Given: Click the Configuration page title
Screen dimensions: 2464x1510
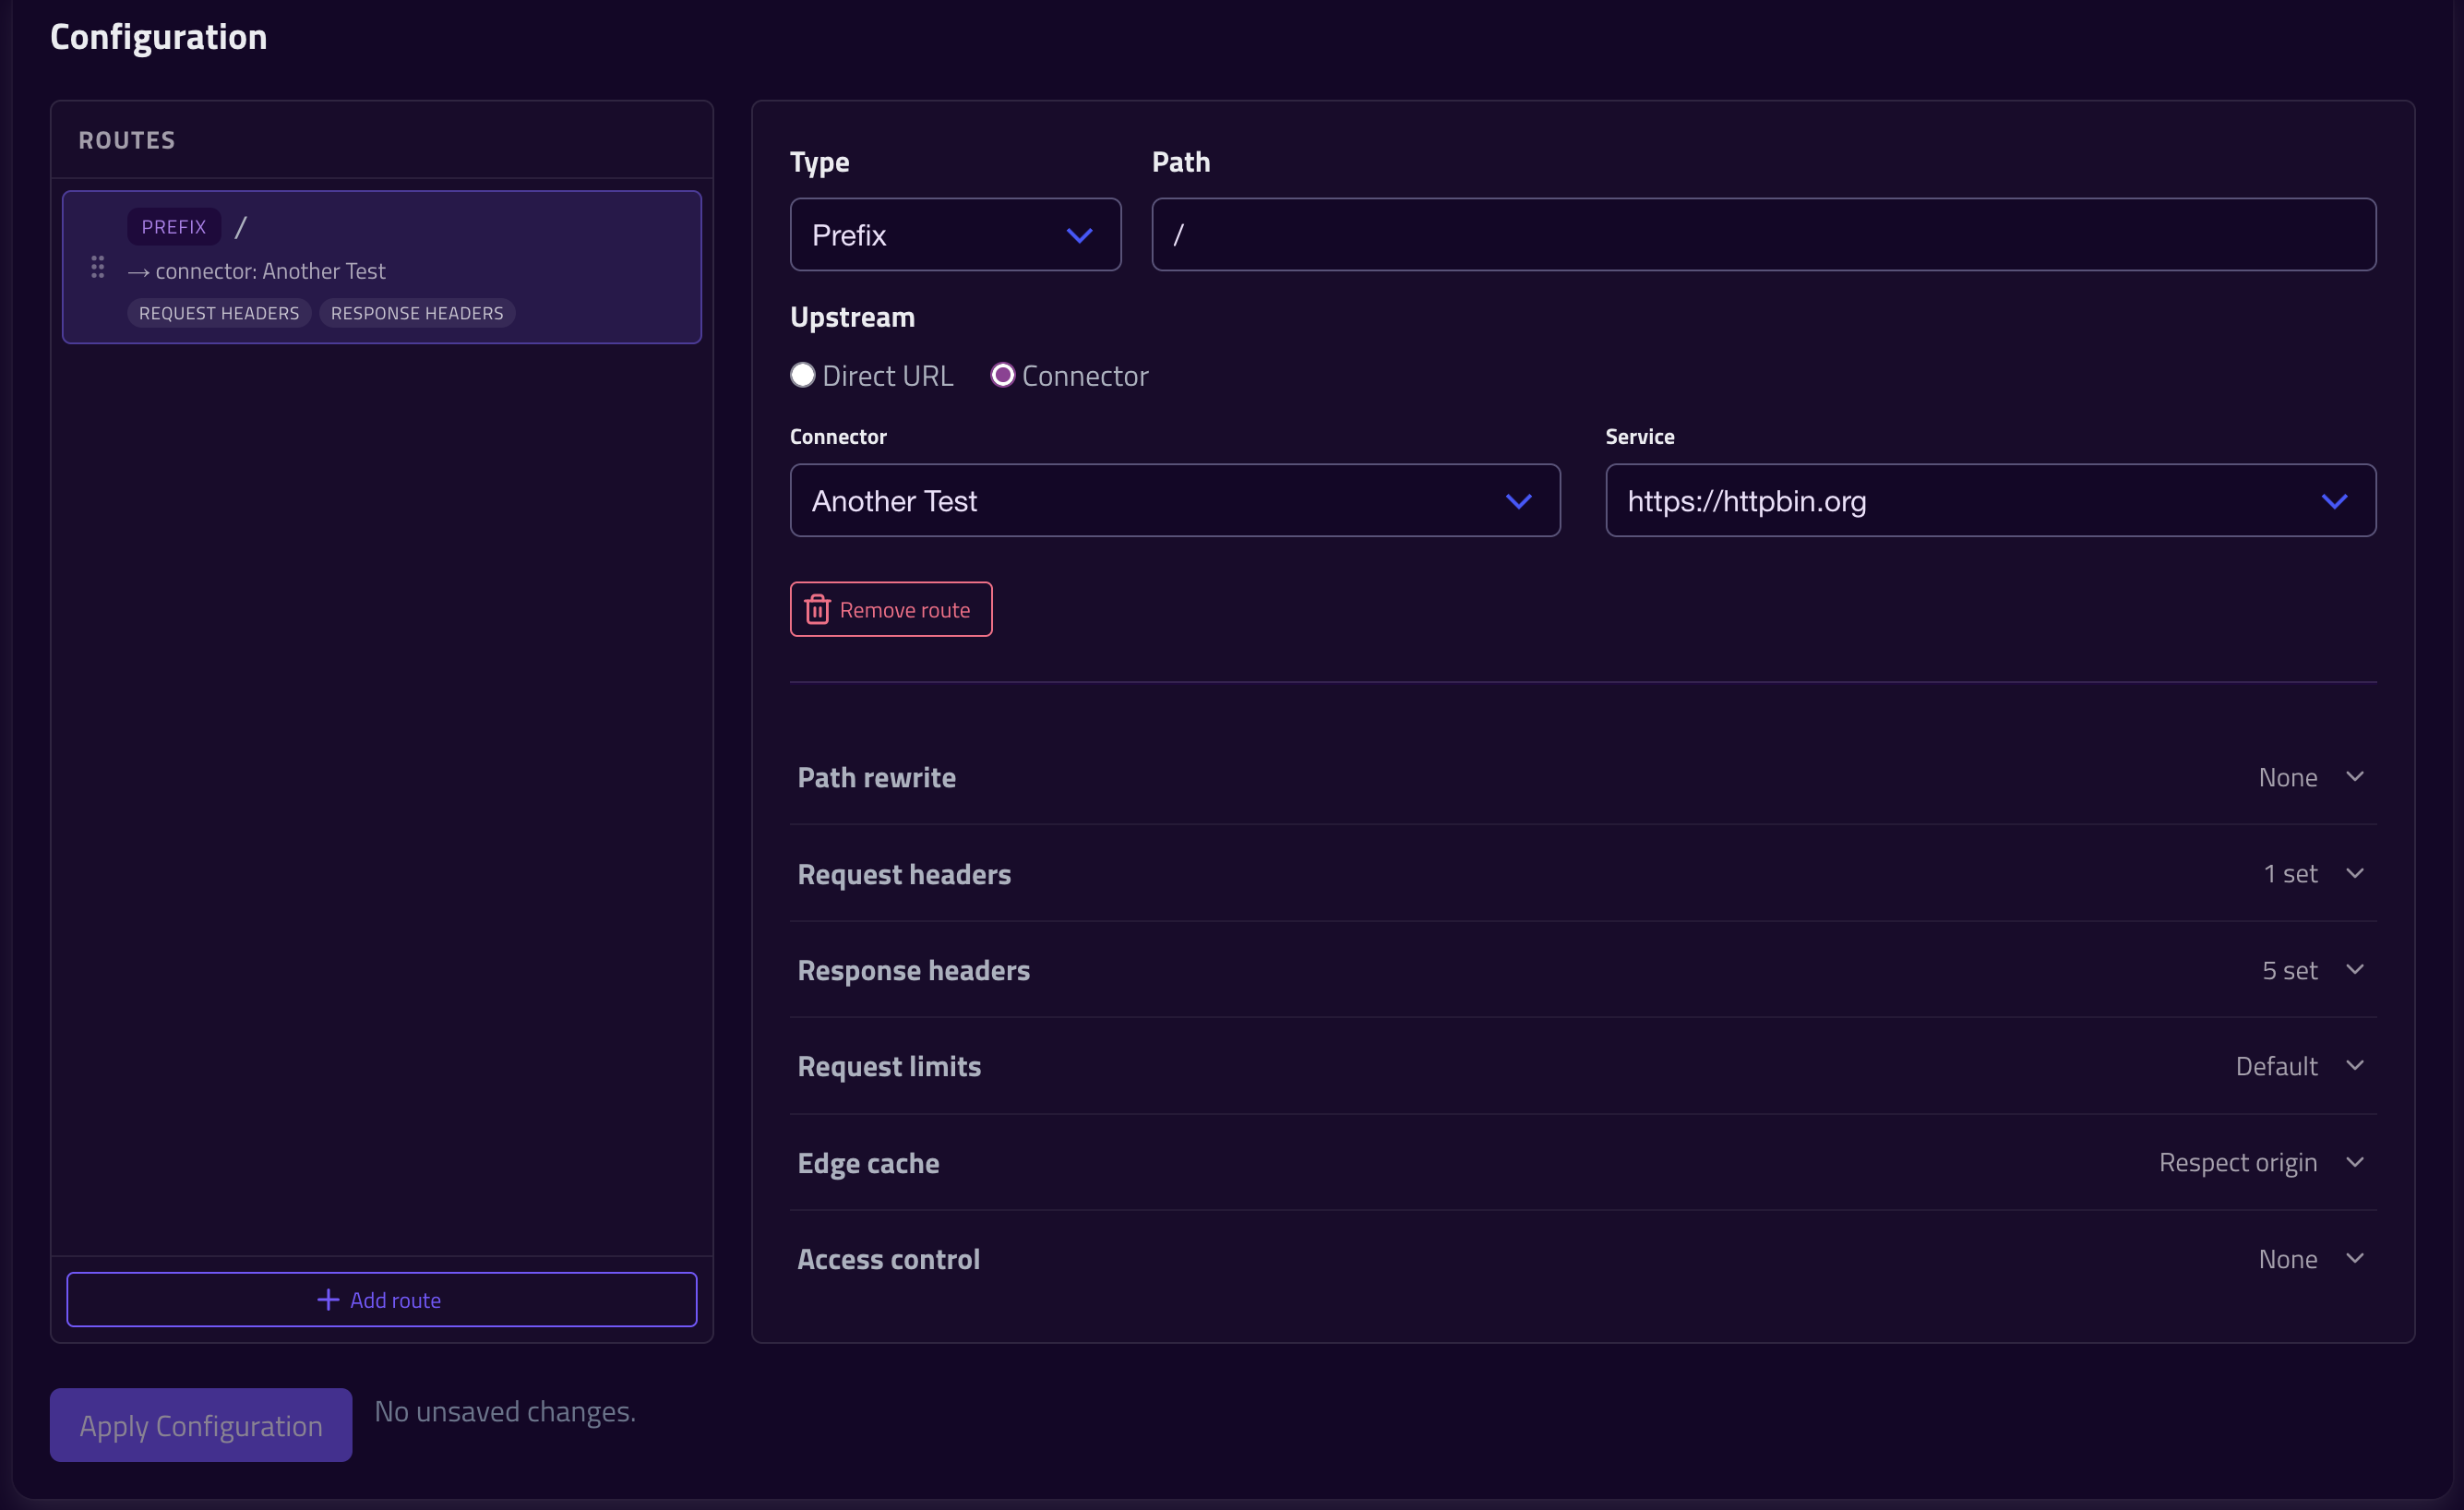Looking at the screenshot, I should (159, 37).
